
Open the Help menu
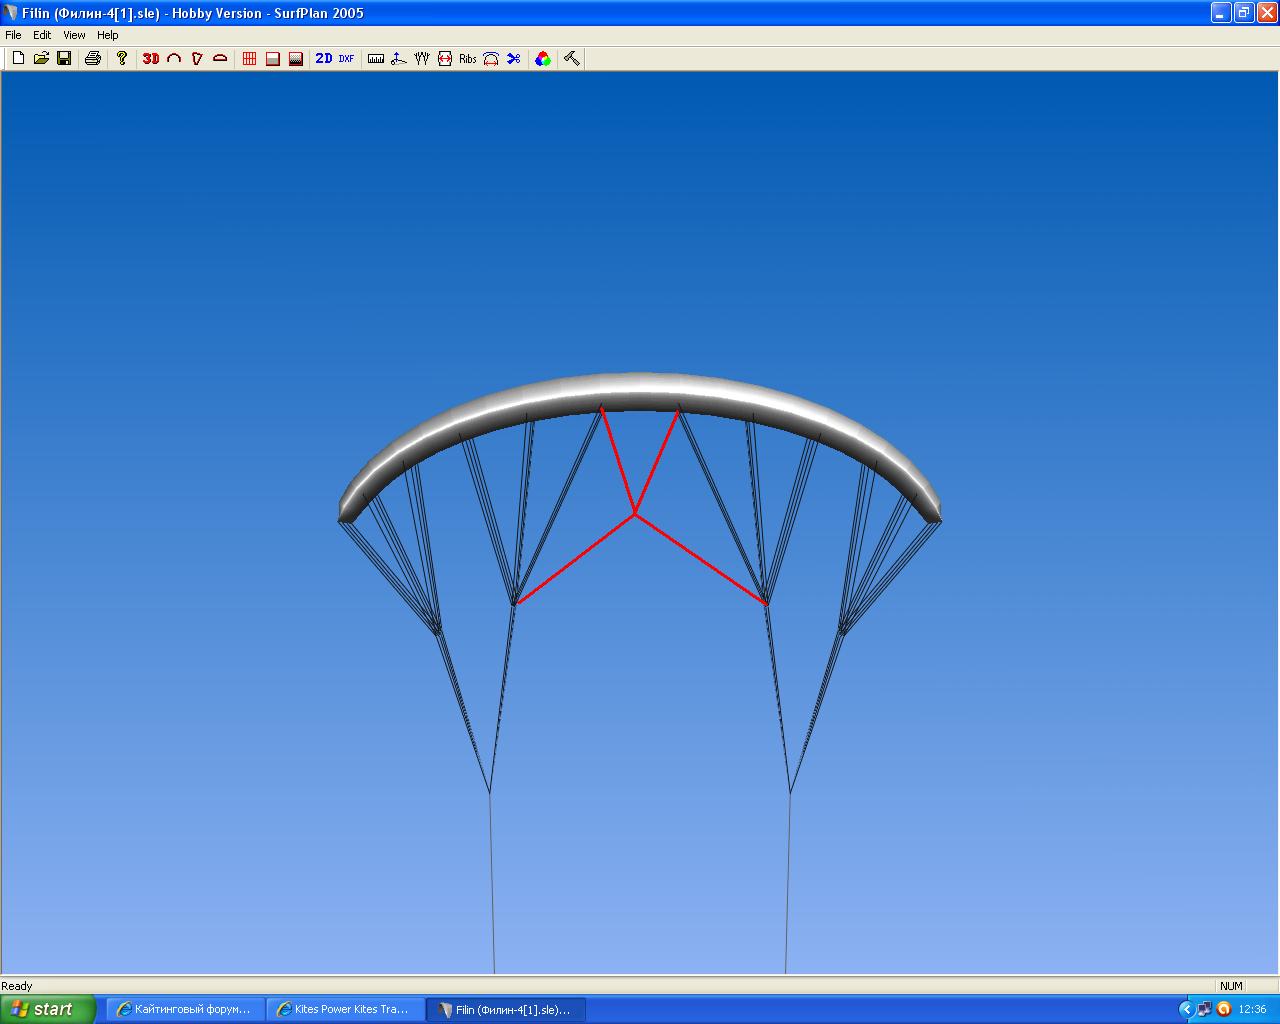coord(107,35)
